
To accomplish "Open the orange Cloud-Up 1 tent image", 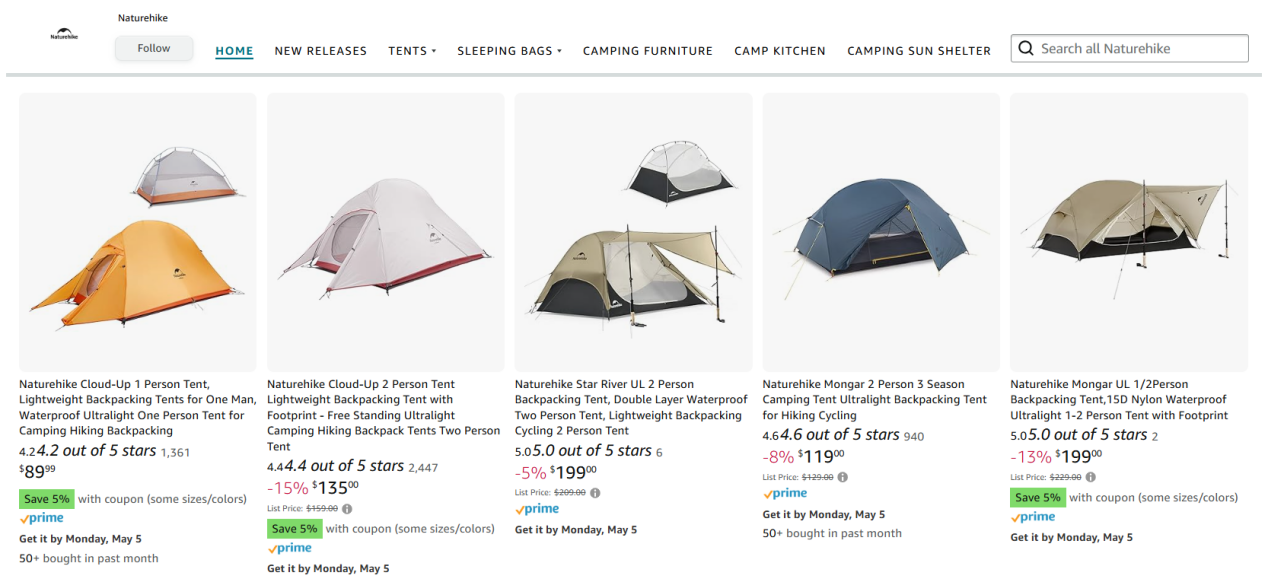I will (x=137, y=232).
